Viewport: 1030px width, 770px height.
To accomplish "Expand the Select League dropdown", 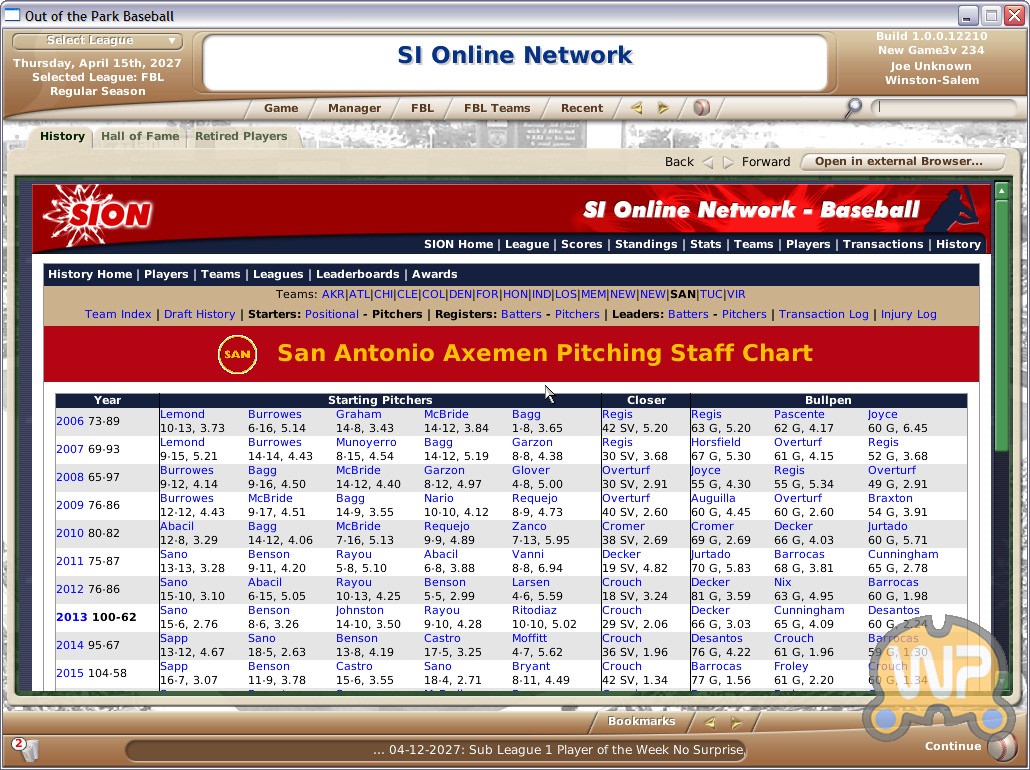I will pos(97,41).
